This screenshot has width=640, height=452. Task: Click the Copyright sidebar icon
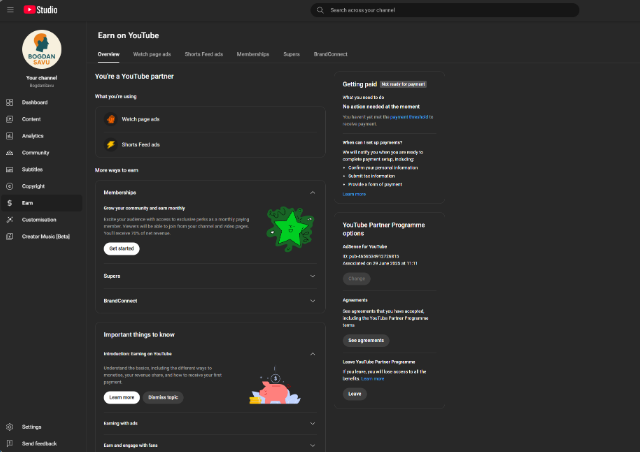(9, 186)
